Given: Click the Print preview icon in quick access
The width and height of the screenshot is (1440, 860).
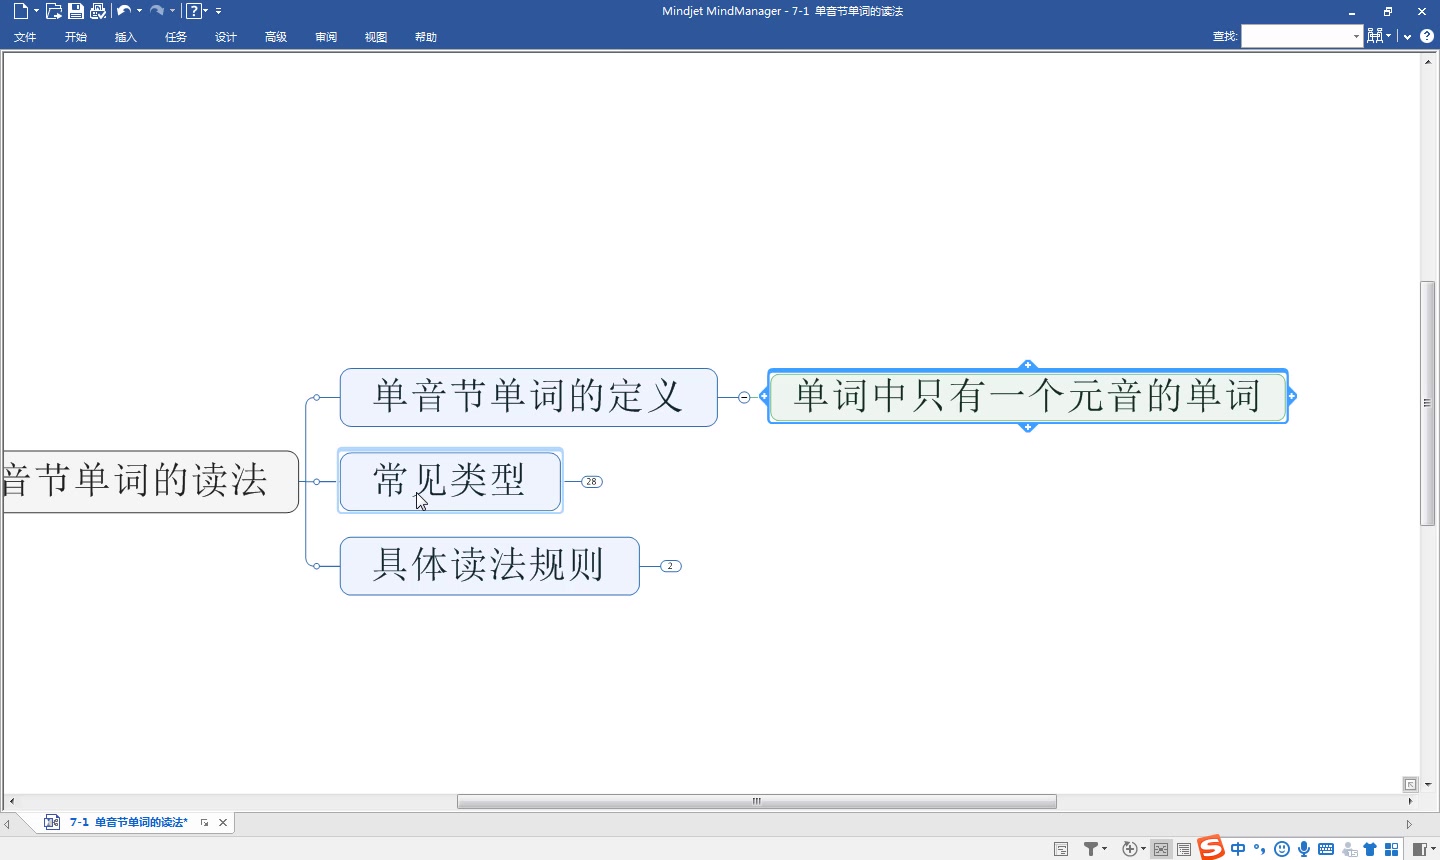Looking at the screenshot, I should 98,11.
